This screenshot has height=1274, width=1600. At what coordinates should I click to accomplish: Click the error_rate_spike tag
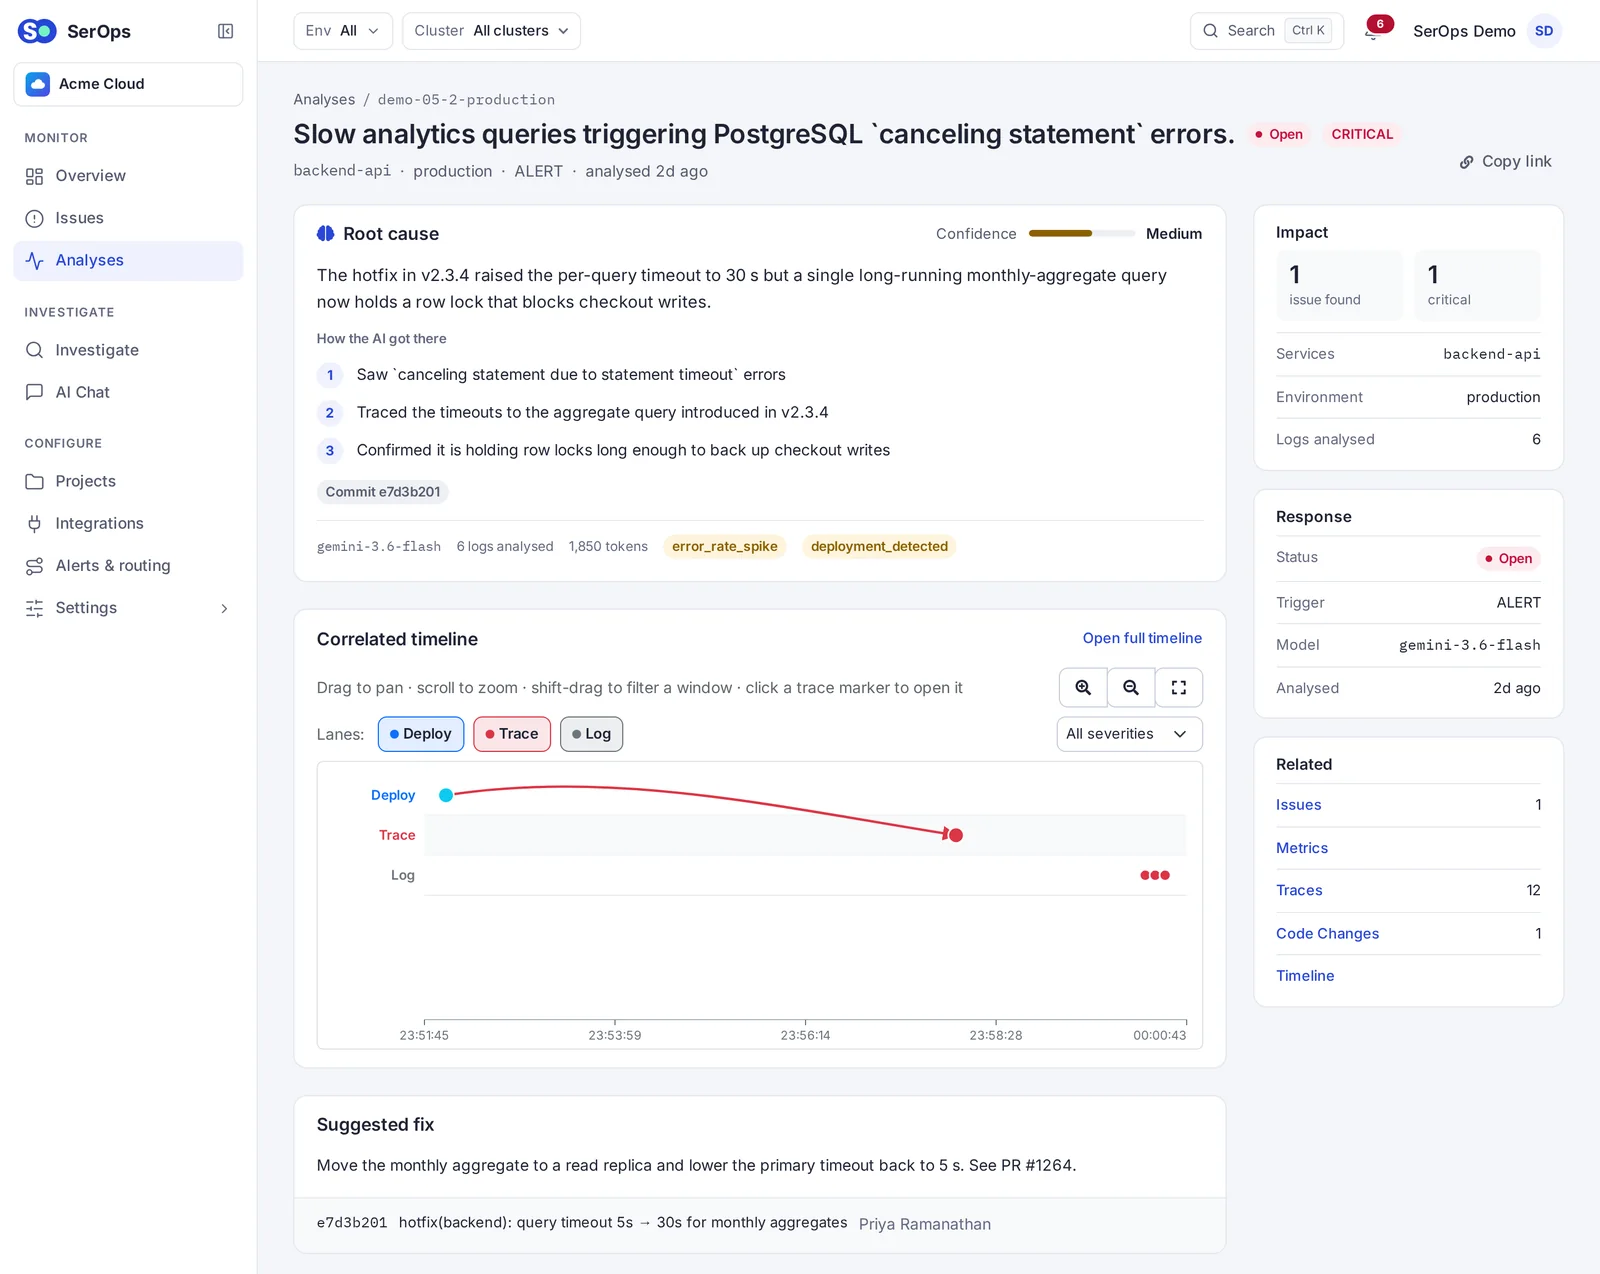pos(725,546)
